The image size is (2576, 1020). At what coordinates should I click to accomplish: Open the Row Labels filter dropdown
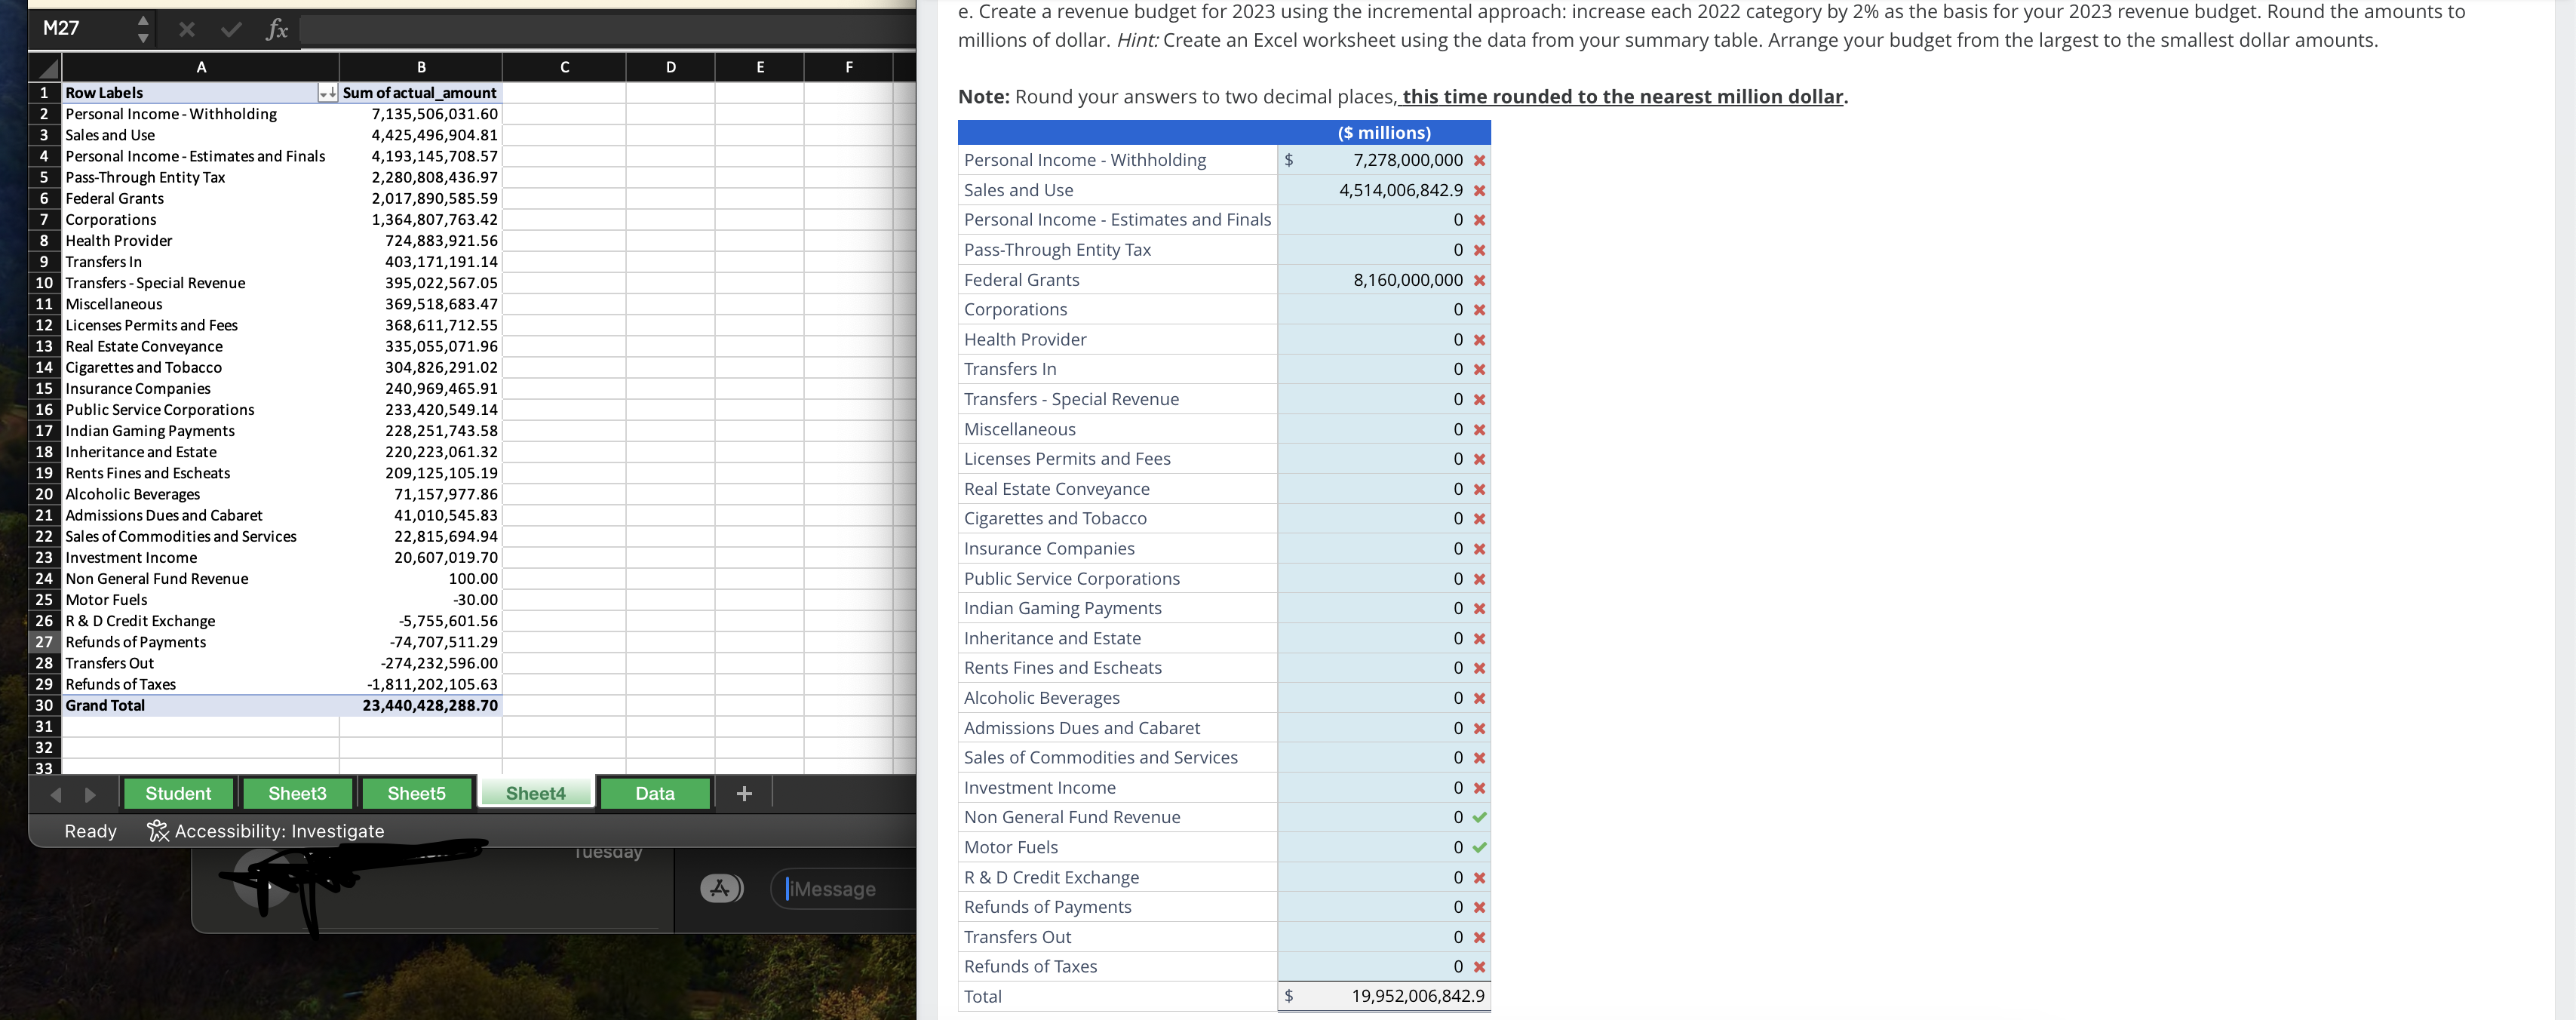click(327, 92)
